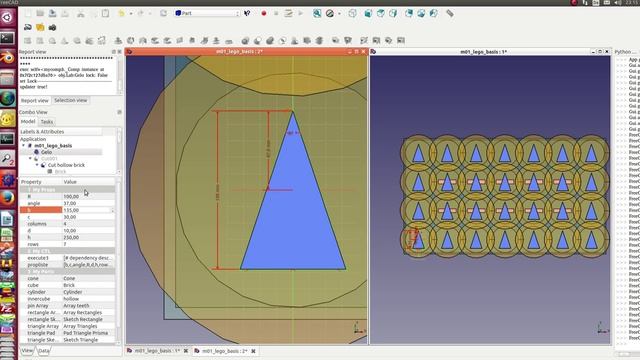
Task: Click the Labels & Attributes column header
Action: point(61,131)
